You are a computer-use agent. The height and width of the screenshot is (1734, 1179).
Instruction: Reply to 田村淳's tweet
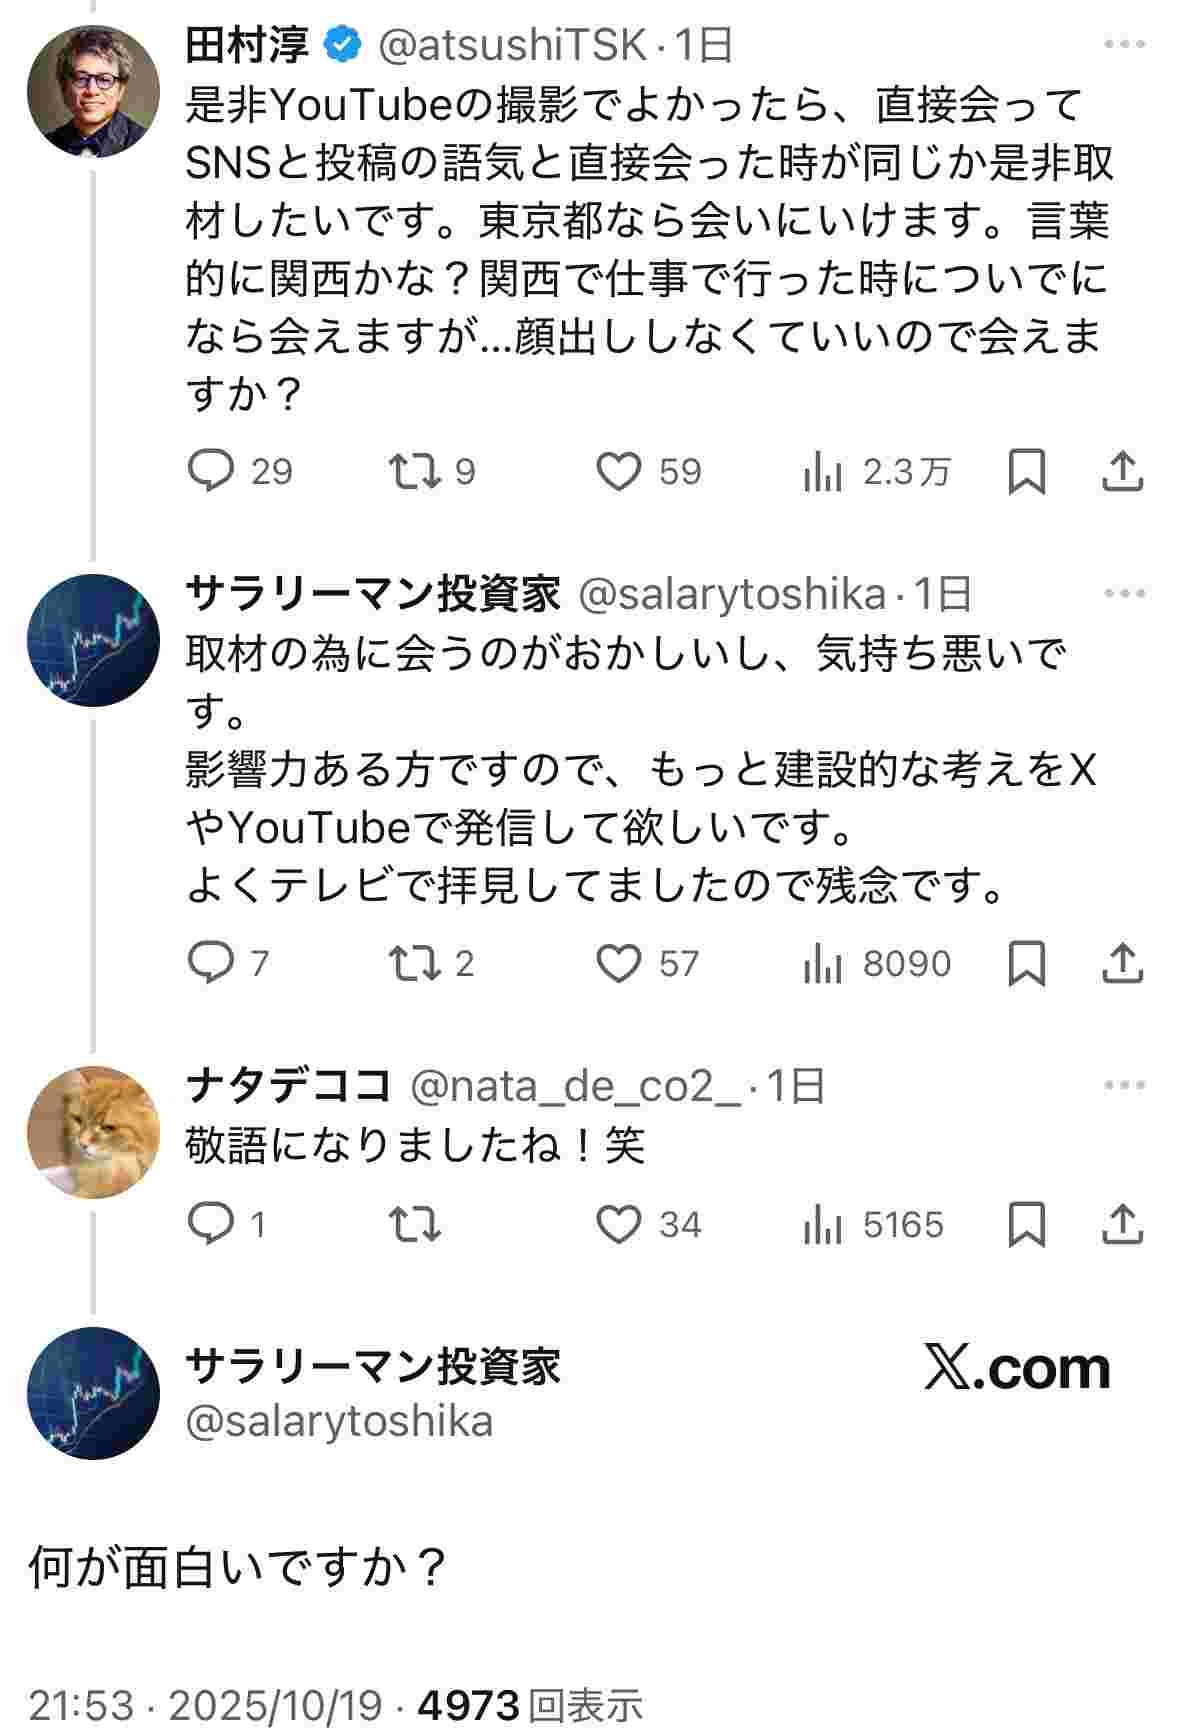211,471
